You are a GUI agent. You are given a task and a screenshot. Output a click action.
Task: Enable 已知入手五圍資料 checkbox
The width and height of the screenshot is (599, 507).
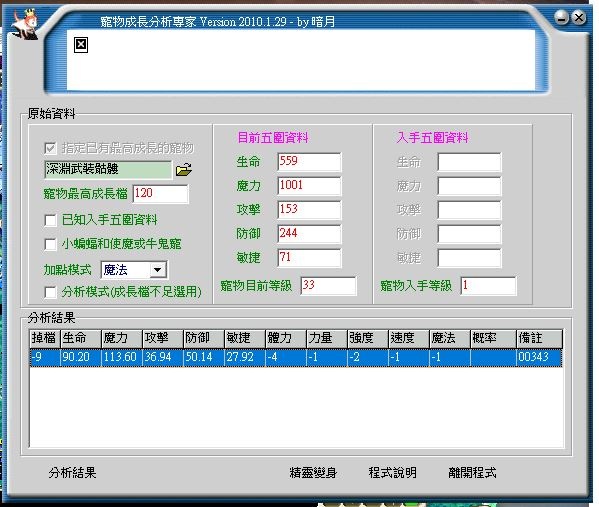tap(50, 220)
